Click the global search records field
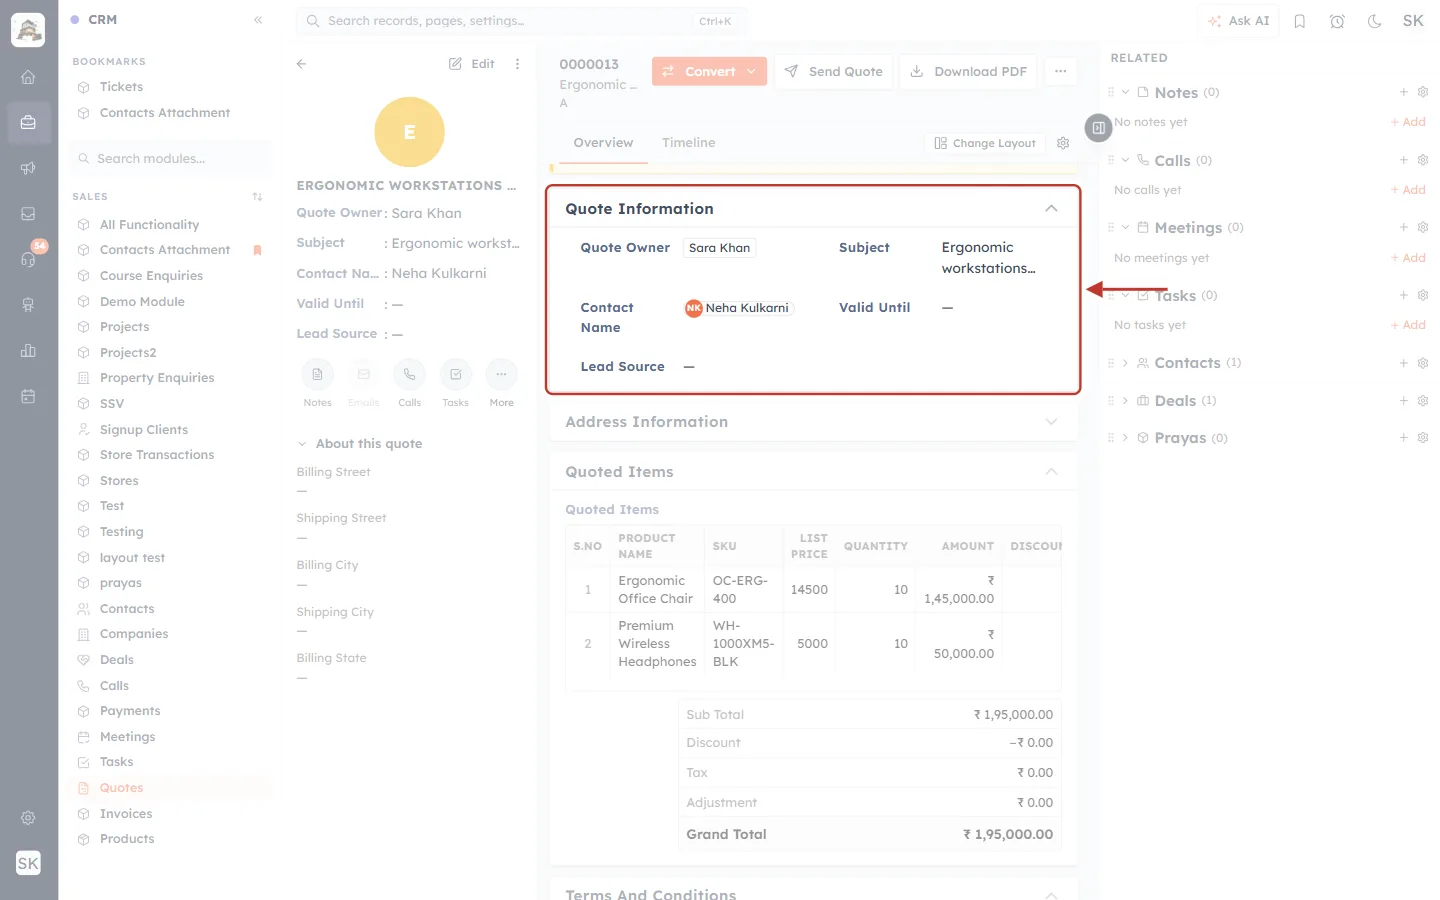The width and height of the screenshot is (1440, 900). point(521,21)
